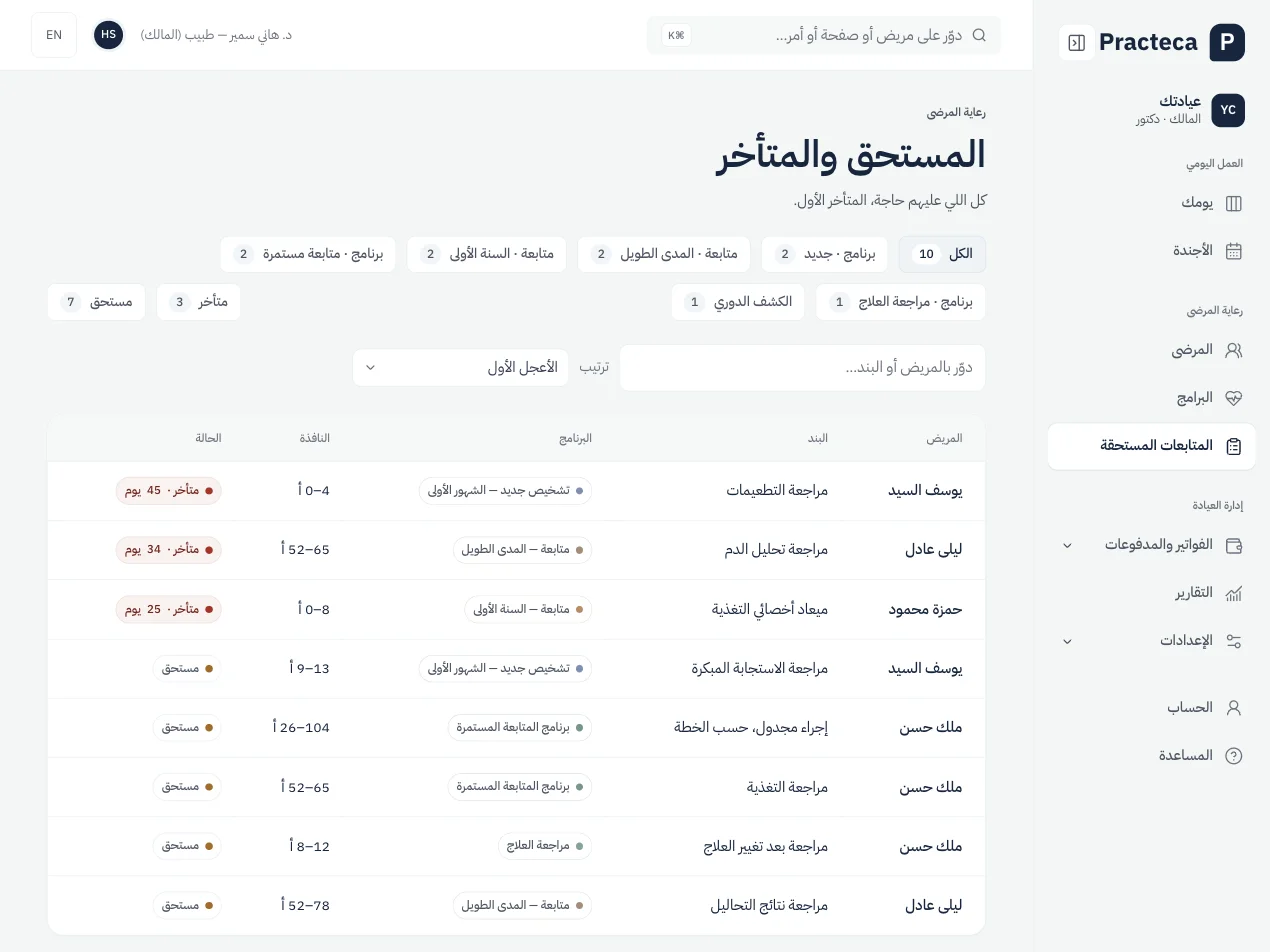1270x952 pixels.
Task: Click the ⌘K shortcut hint
Action: [676, 35]
